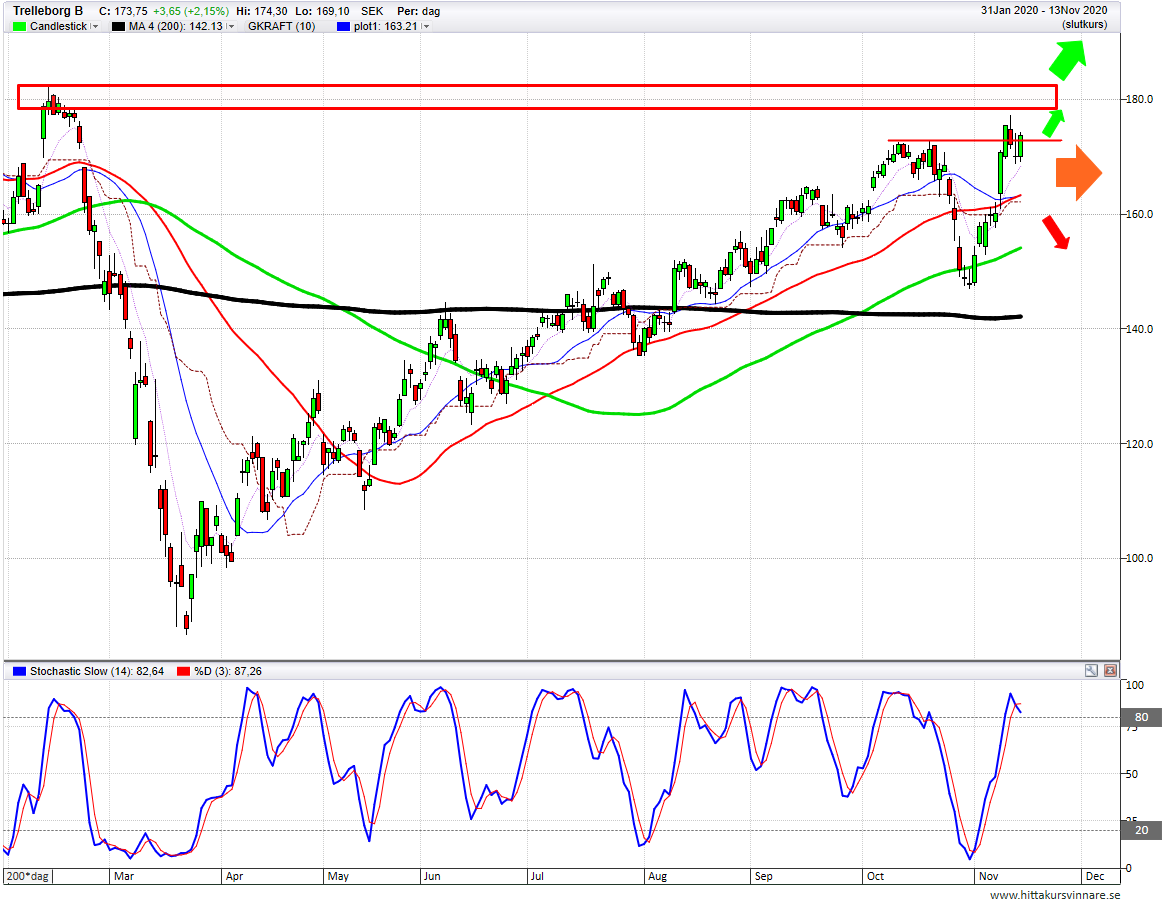This screenshot has width=1165, height=900.
Task: Expand the Candlestick dropdown arrow
Action: (x=94, y=26)
